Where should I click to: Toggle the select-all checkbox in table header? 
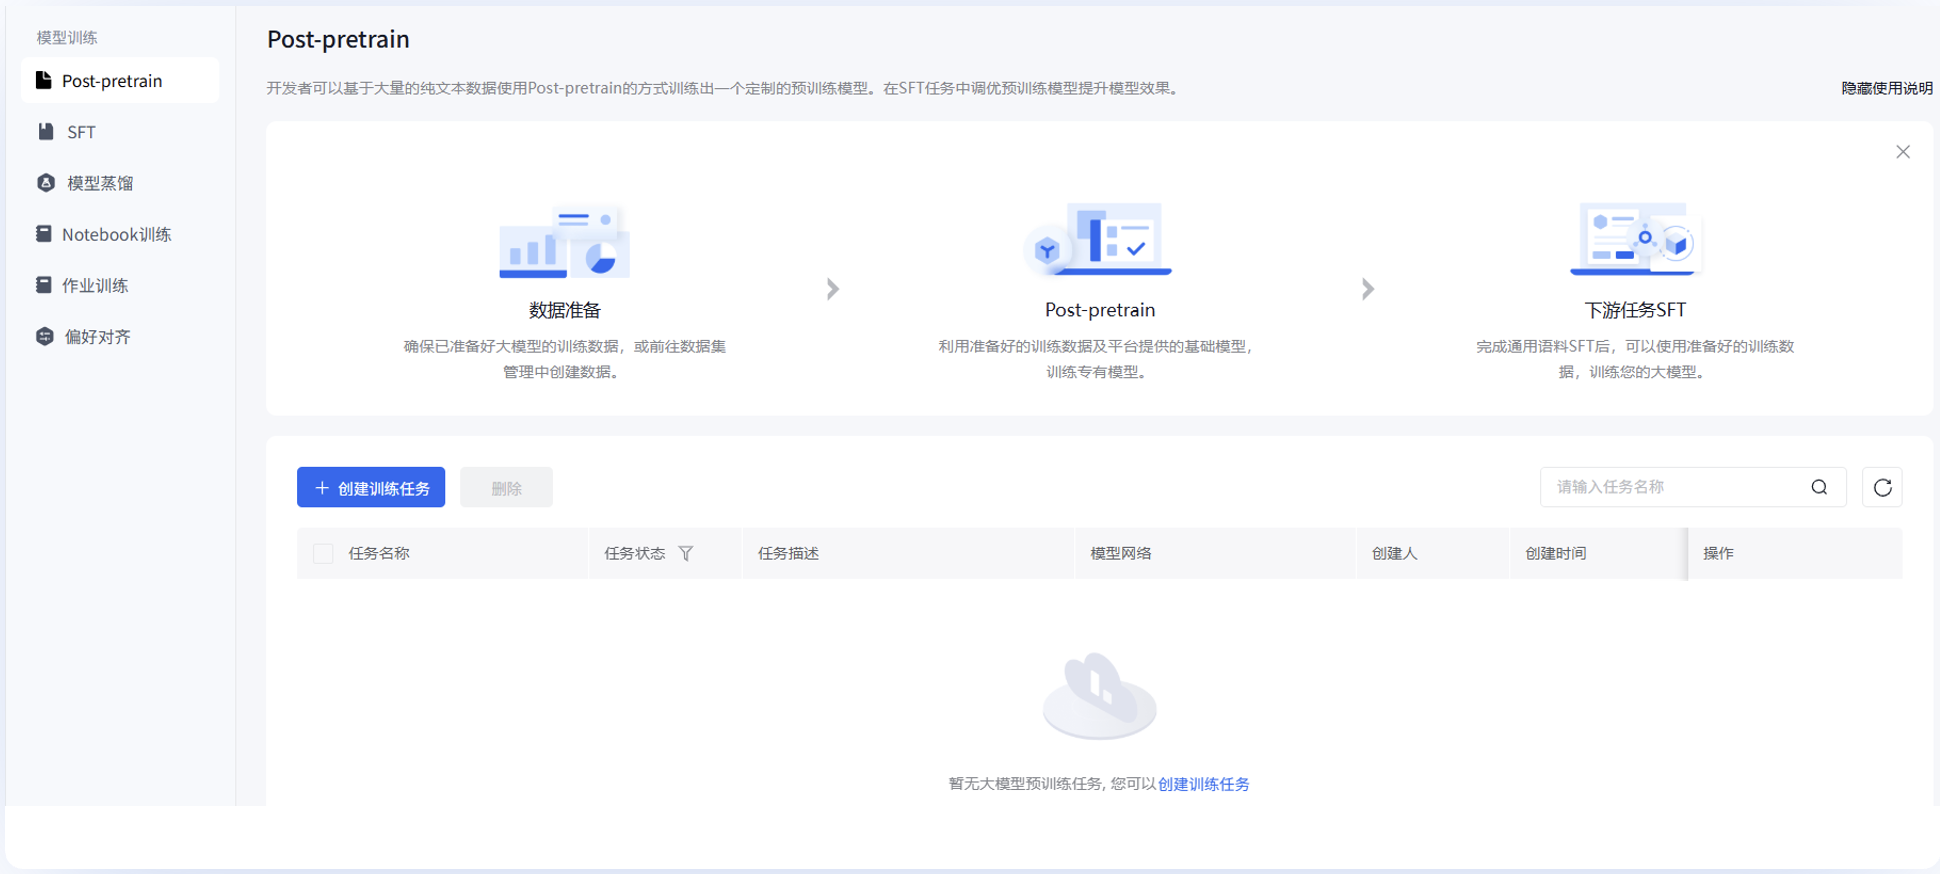[x=323, y=553]
